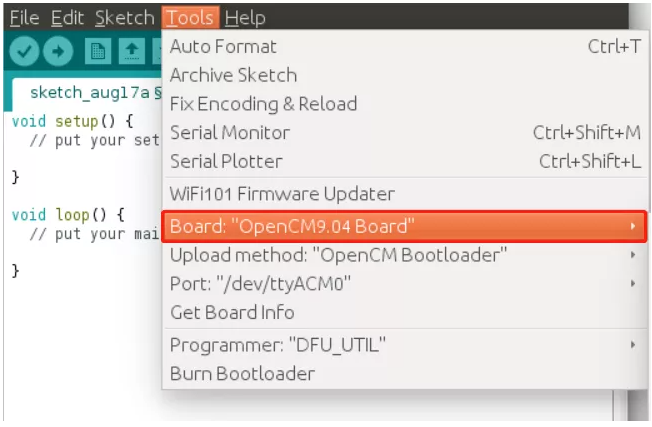Viewport: 652px width, 427px height.
Task: Open the Edit menu
Action: [x=67, y=18]
